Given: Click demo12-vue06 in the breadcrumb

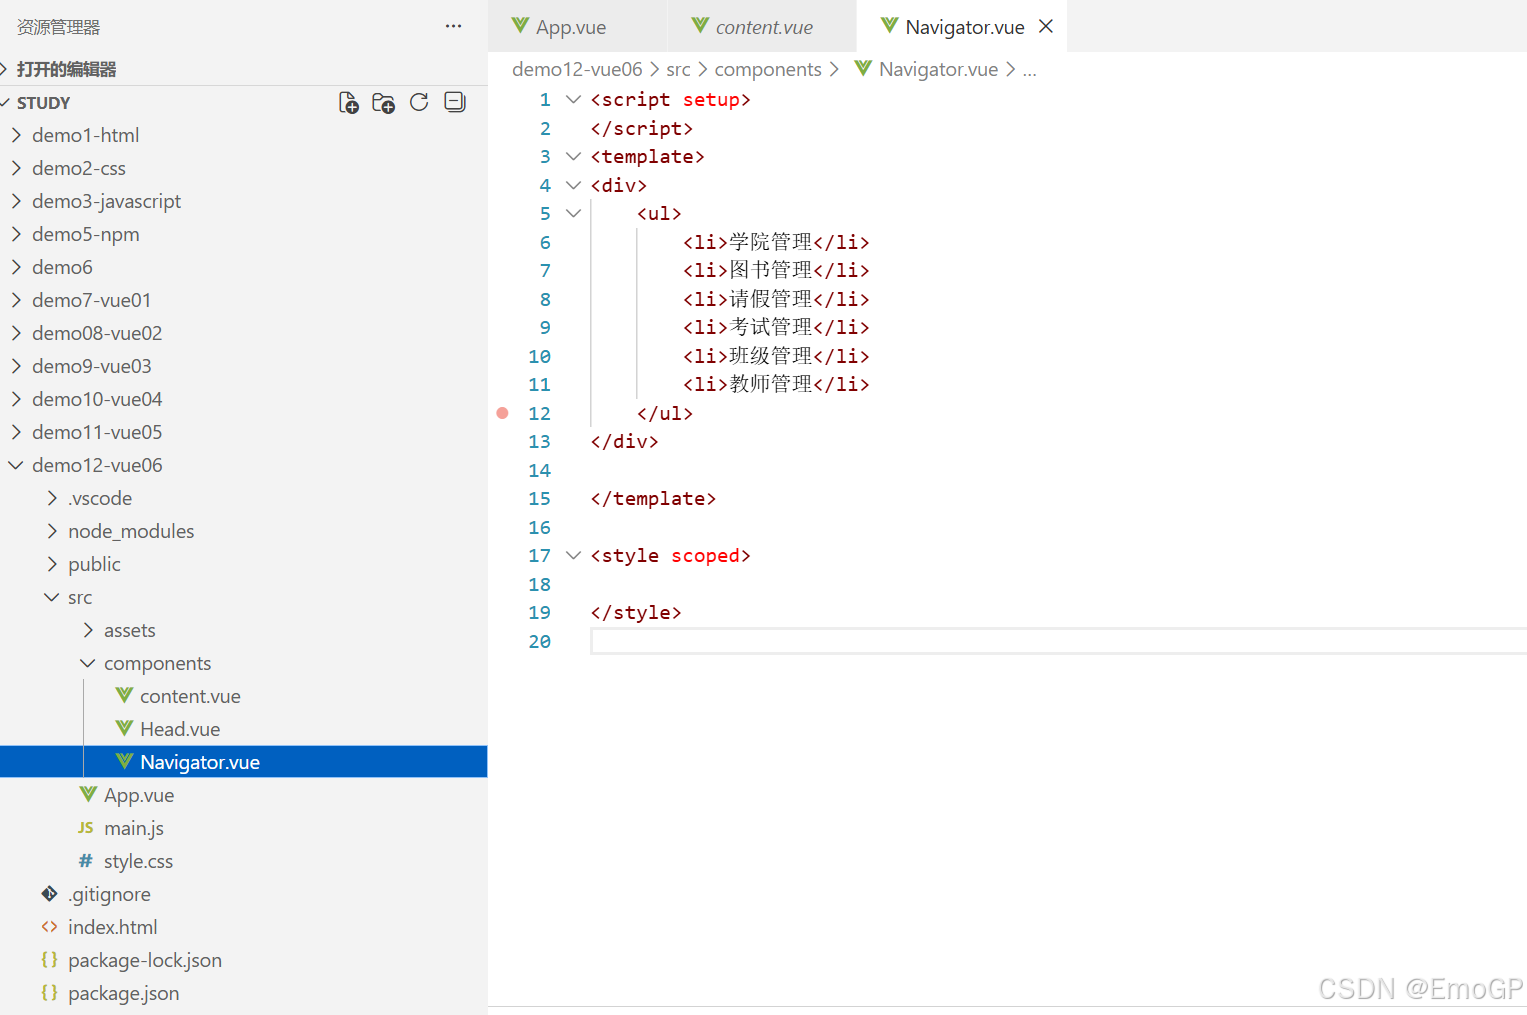Looking at the screenshot, I should (577, 69).
